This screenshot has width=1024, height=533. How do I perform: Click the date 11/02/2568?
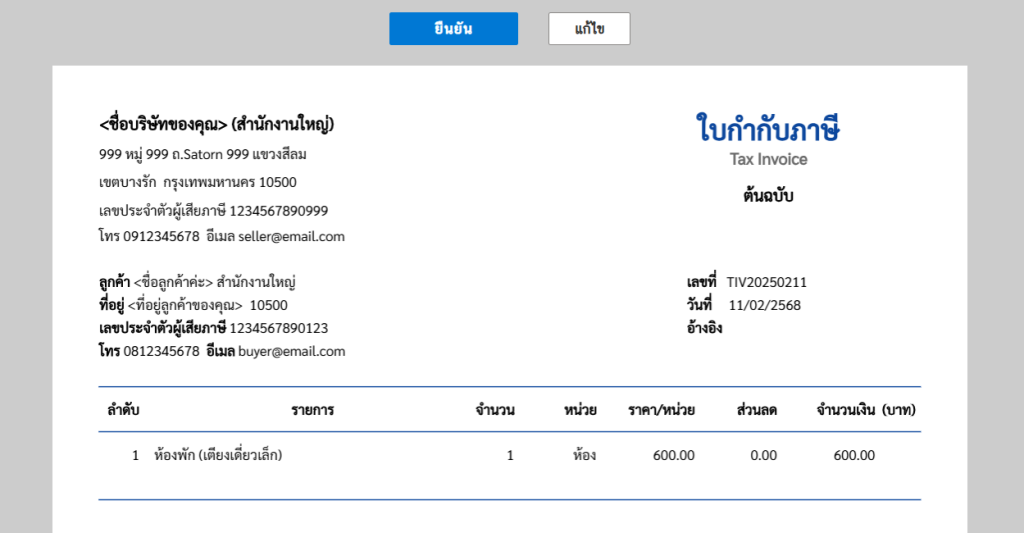tap(765, 305)
